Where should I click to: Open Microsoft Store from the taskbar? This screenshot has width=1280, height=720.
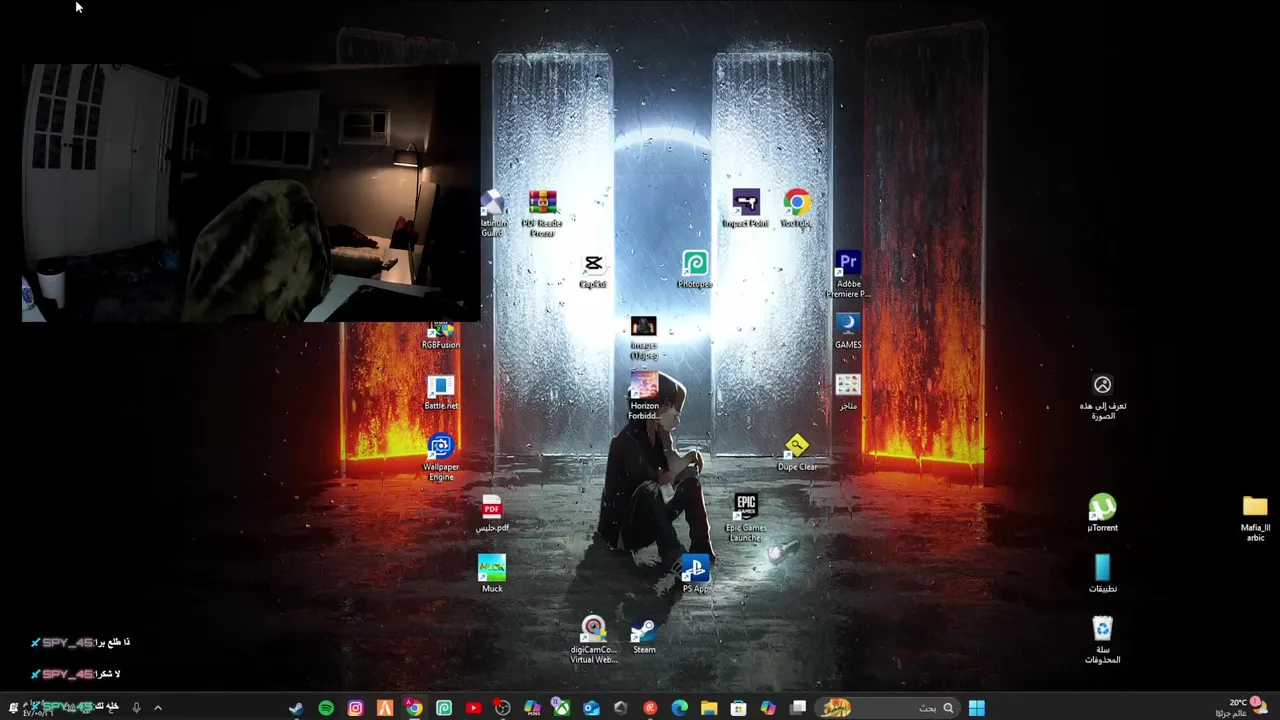[738, 708]
